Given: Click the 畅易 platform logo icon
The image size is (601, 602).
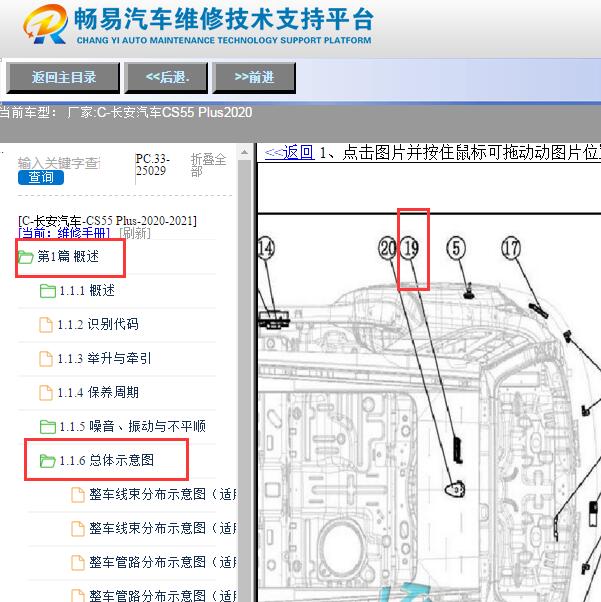Looking at the screenshot, I should [45, 24].
